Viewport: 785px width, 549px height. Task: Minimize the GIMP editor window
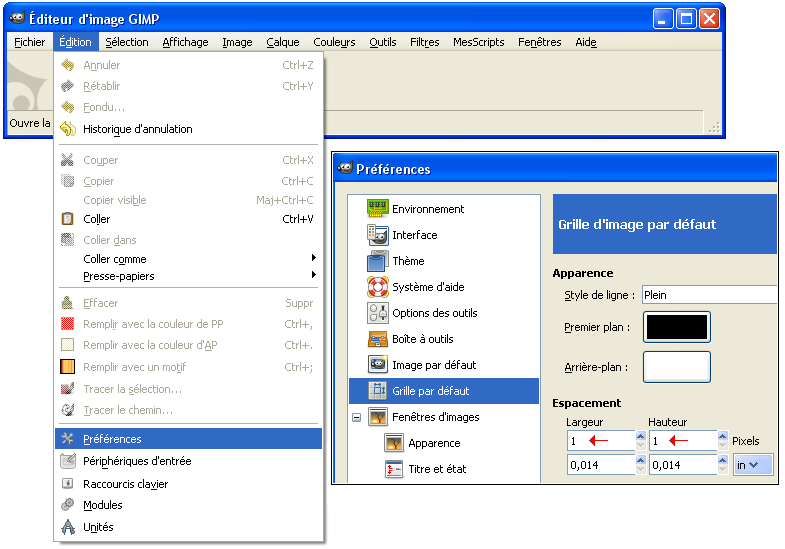coord(663,19)
